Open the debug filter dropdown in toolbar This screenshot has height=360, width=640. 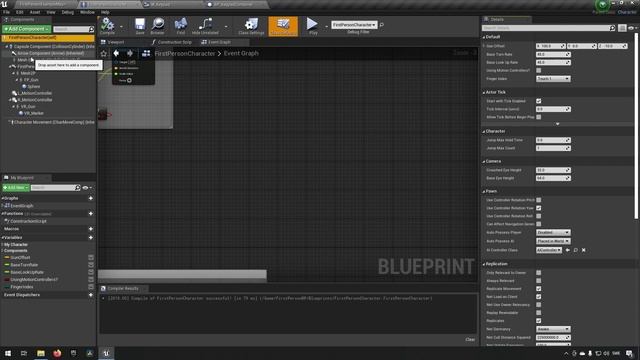click(354, 25)
